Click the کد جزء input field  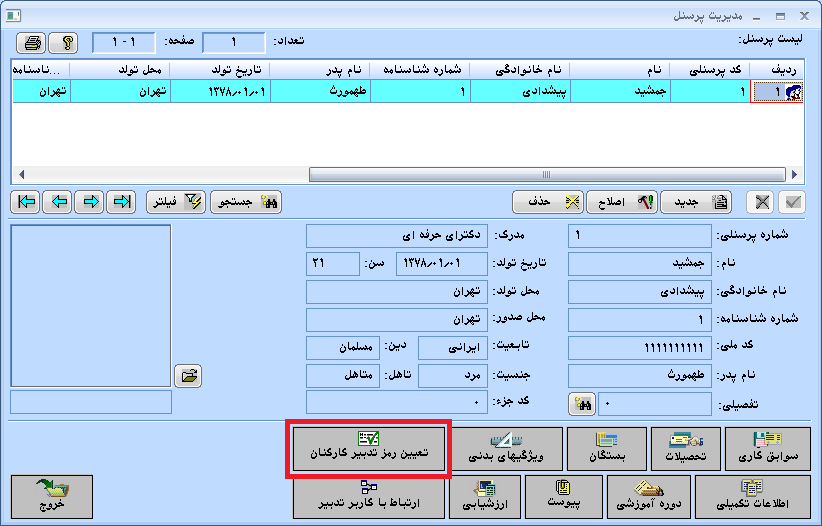[x=397, y=402]
